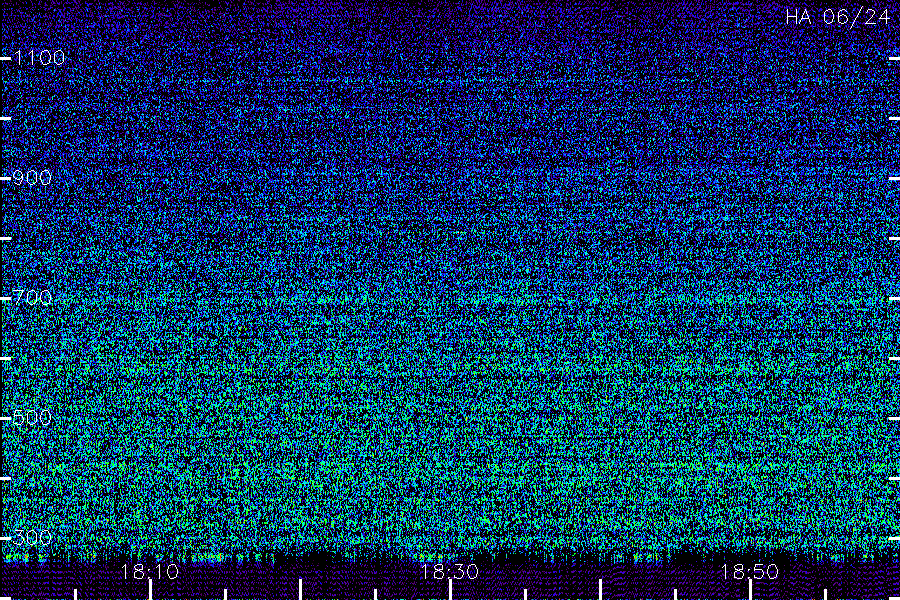Click the 300 frequency axis label
Viewport: 900px width, 600px height.
[x=32, y=537]
